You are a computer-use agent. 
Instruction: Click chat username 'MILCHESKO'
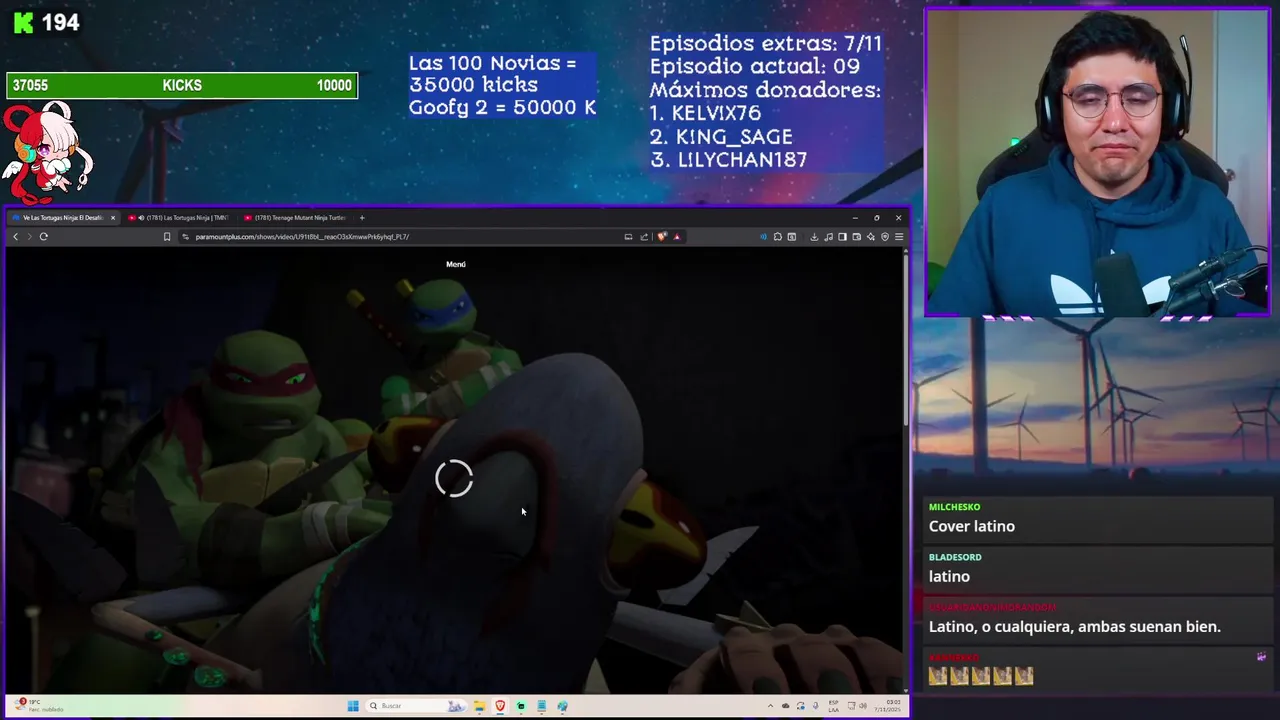click(955, 507)
